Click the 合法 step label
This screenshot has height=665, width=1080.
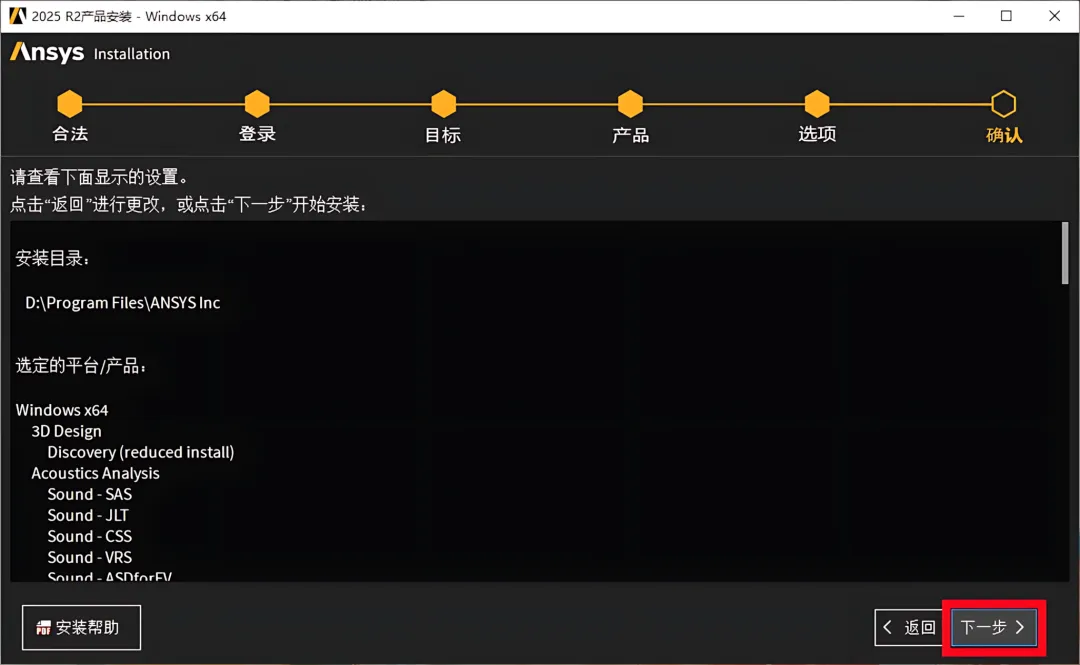coord(70,134)
